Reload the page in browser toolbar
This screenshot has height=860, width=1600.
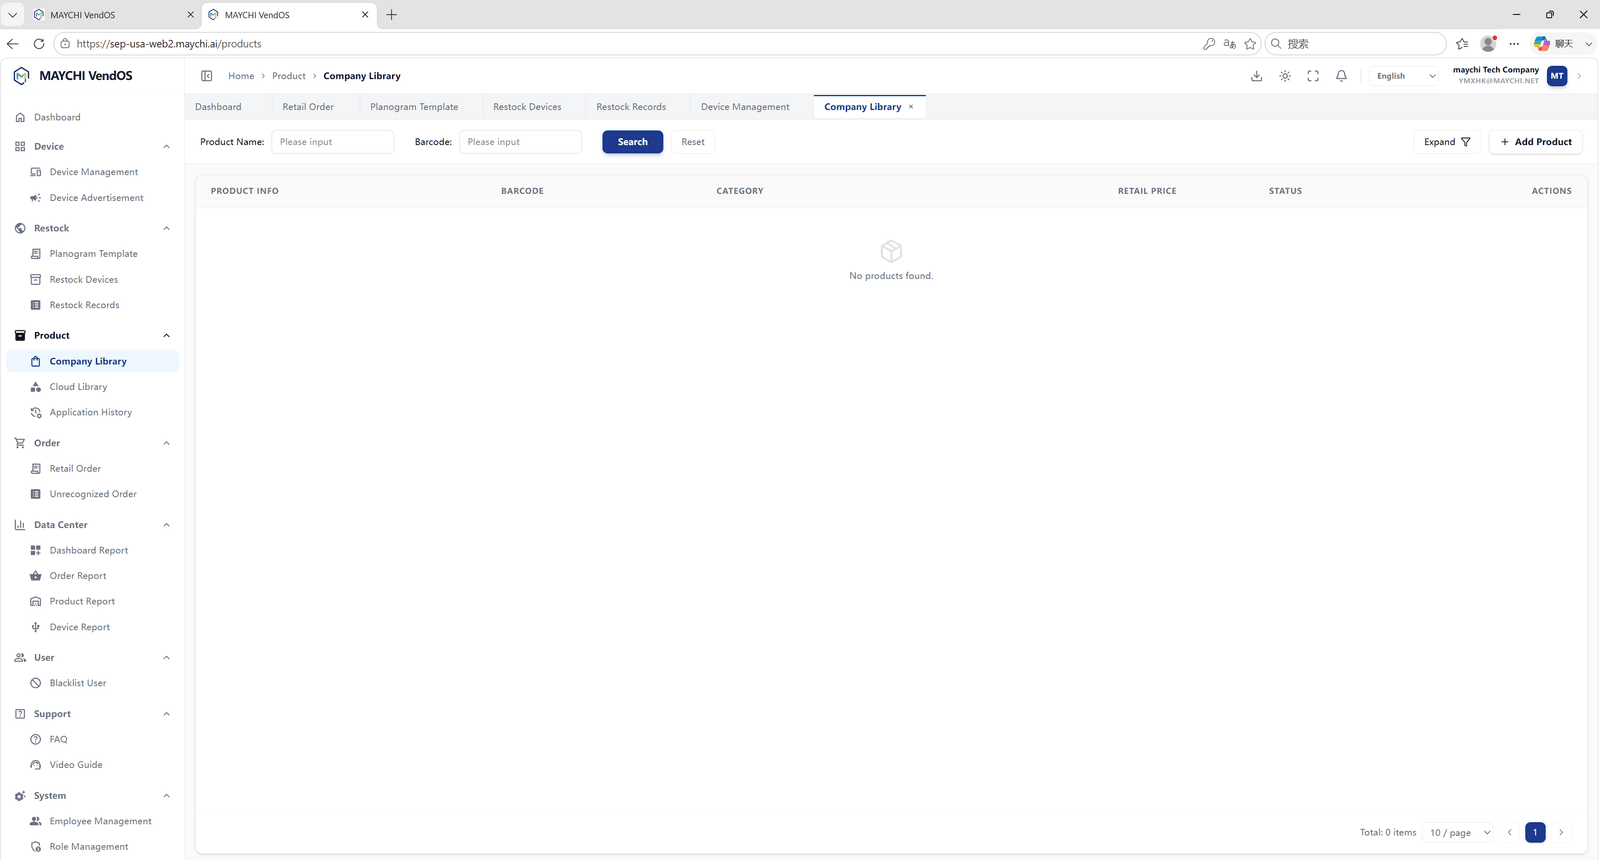coord(39,44)
